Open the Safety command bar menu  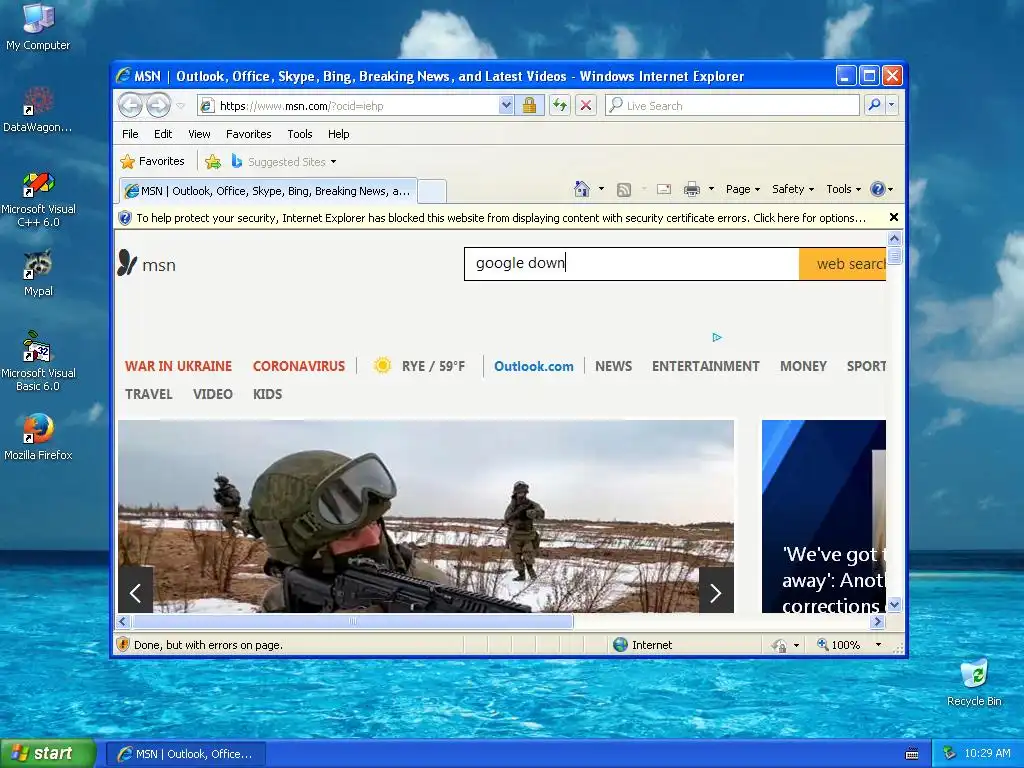coord(793,189)
